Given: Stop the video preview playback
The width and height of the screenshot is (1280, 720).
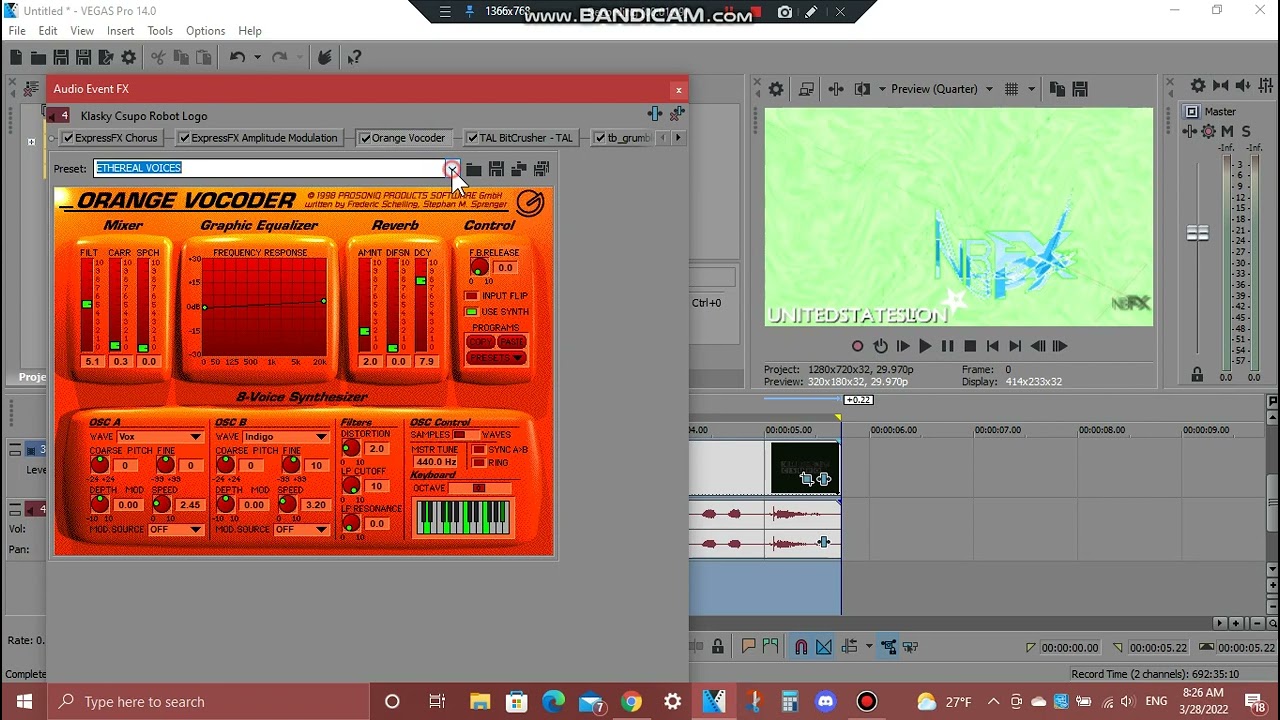Looking at the screenshot, I should (x=970, y=346).
